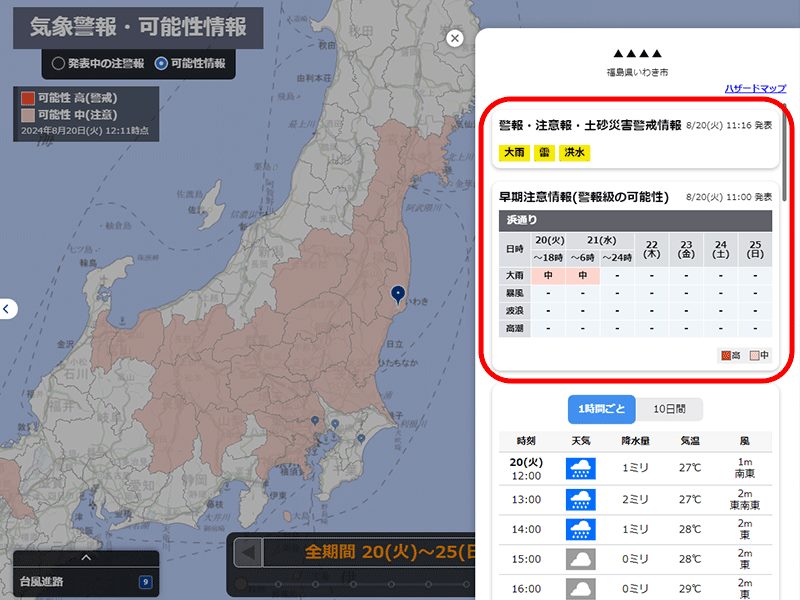Click the rain icon for 13:00
This screenshot has width=800, height=600.
581,498
